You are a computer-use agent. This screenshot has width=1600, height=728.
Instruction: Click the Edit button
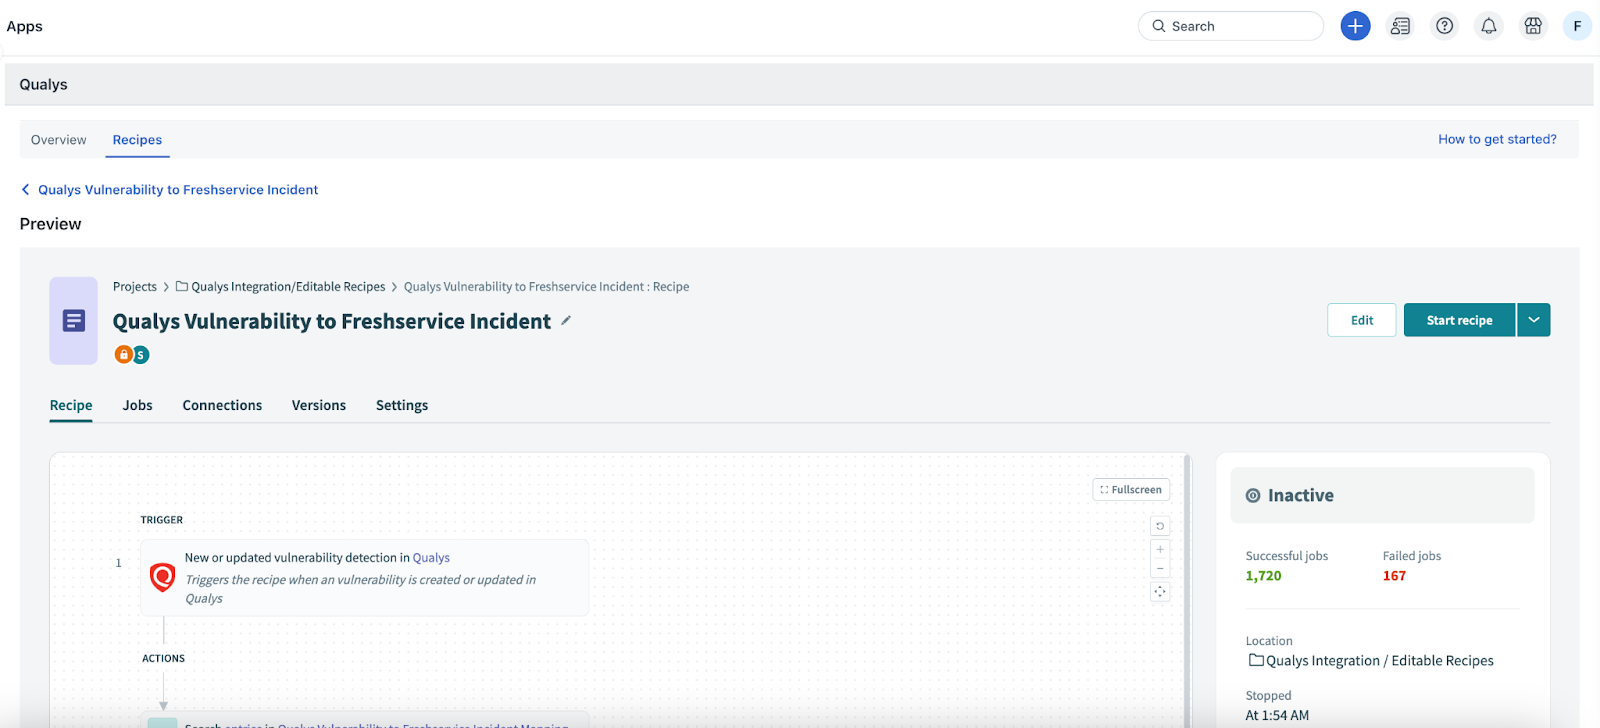click(1362, 320)
